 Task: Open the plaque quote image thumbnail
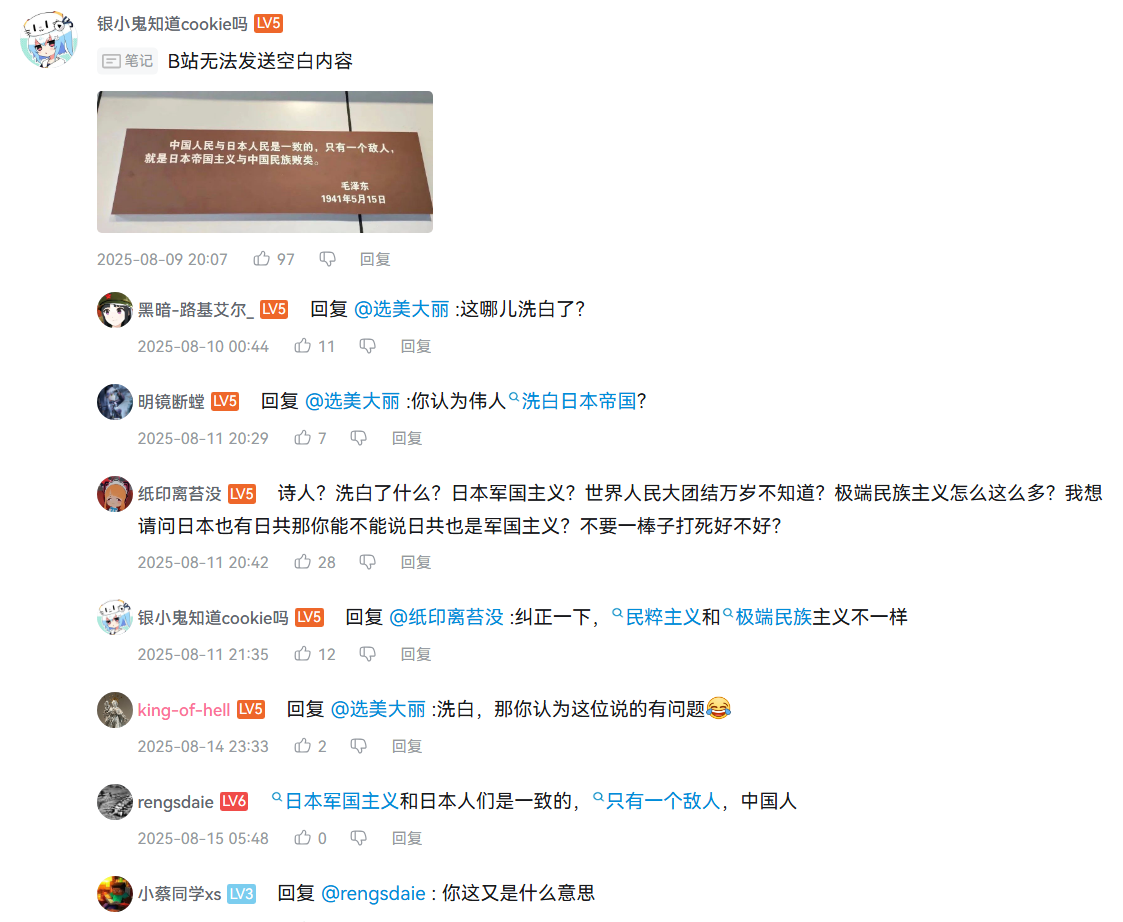(x=265, y=162)
